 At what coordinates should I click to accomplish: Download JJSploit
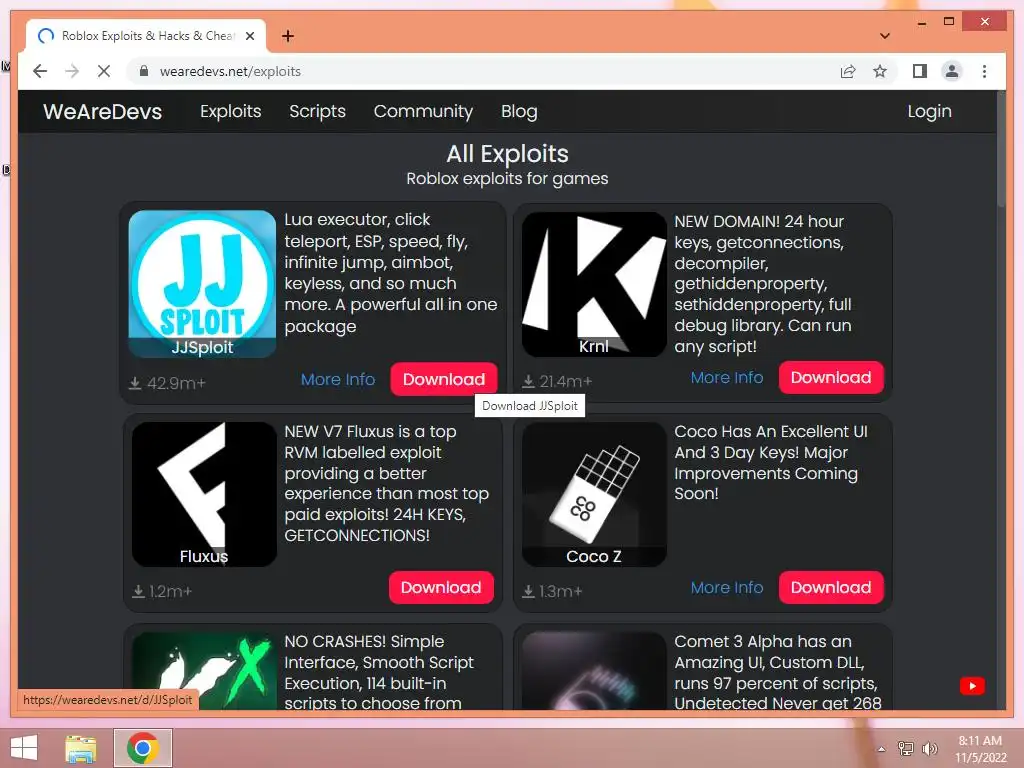click(x=443, y=379)
